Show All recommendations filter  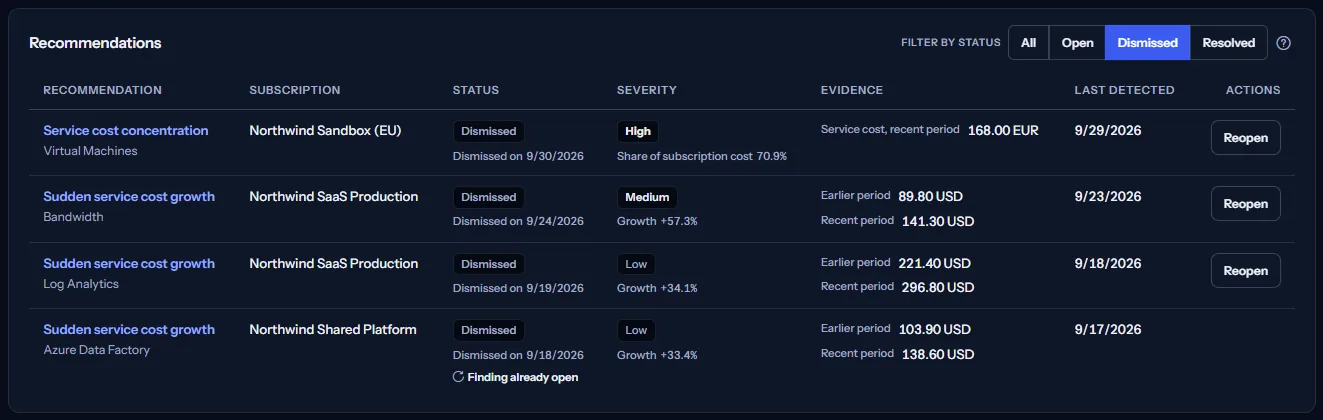click(1028, 43)
